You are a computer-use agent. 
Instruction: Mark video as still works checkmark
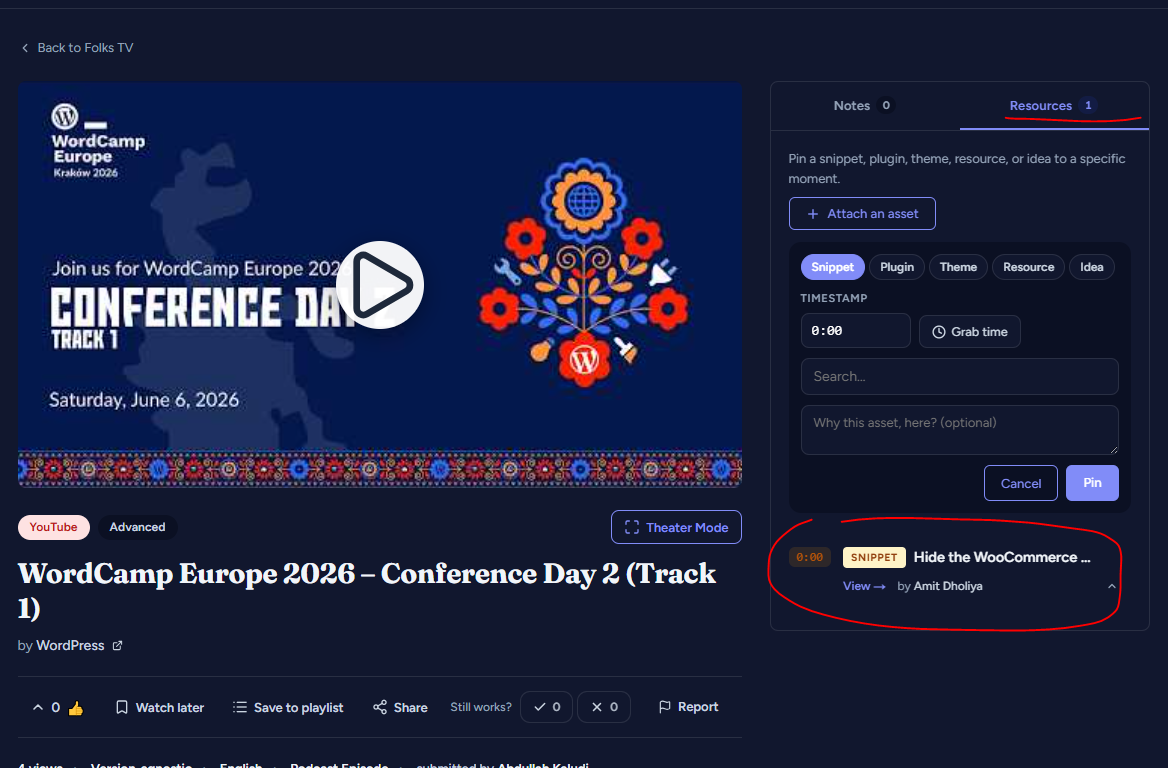tap(546, 707)
